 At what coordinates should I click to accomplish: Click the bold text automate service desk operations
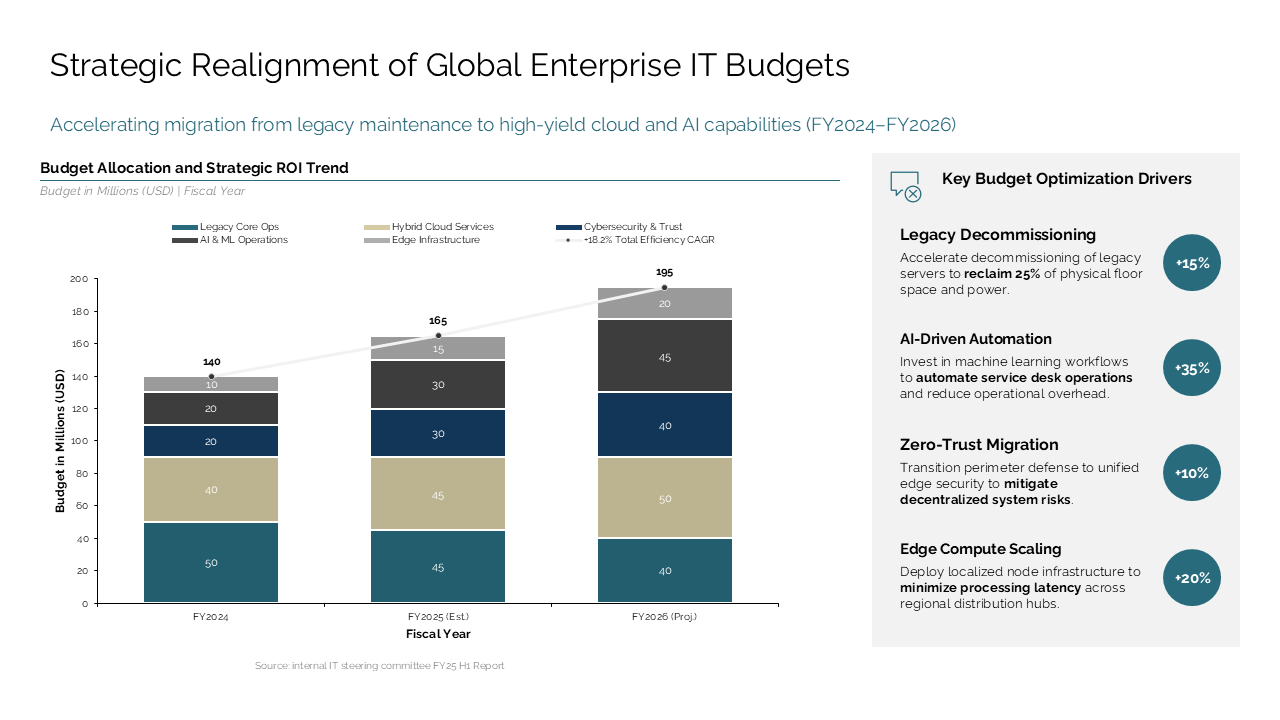point(1024,378)
